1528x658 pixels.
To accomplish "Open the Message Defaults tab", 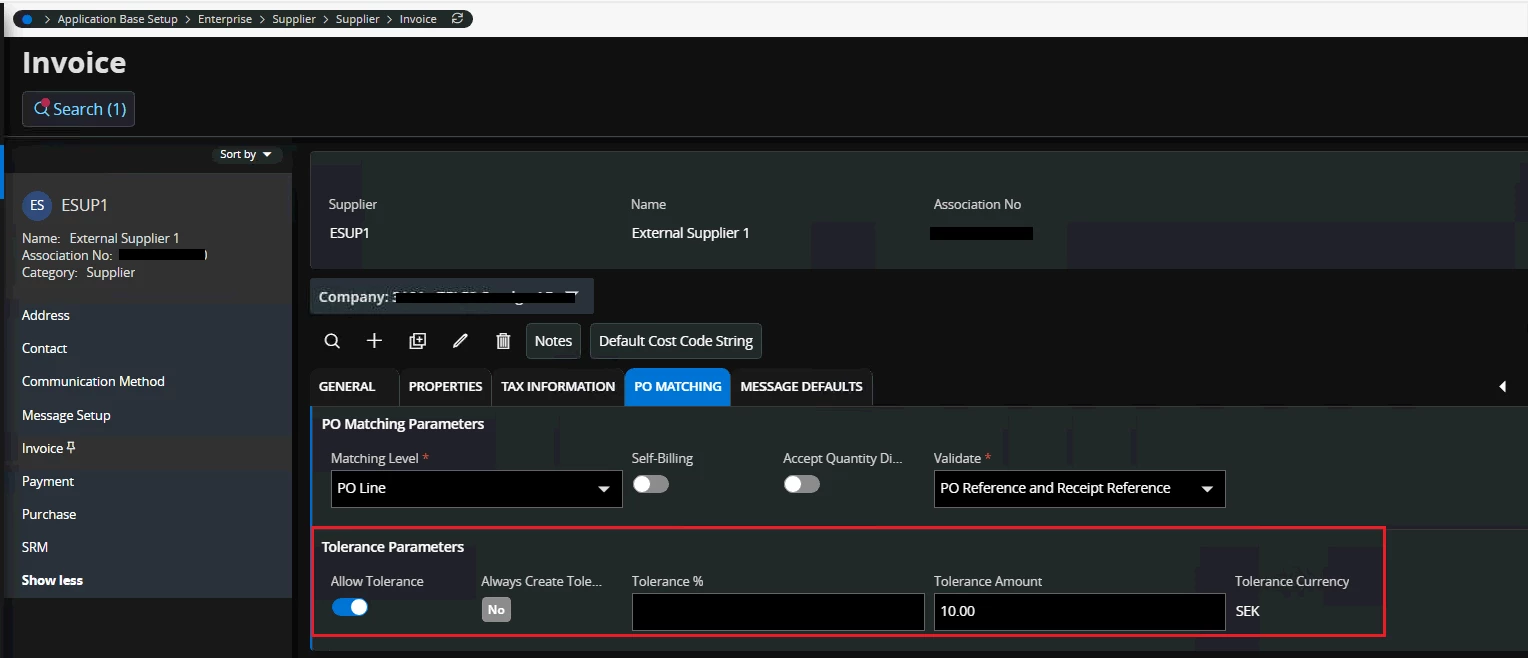I will point(801,387).
